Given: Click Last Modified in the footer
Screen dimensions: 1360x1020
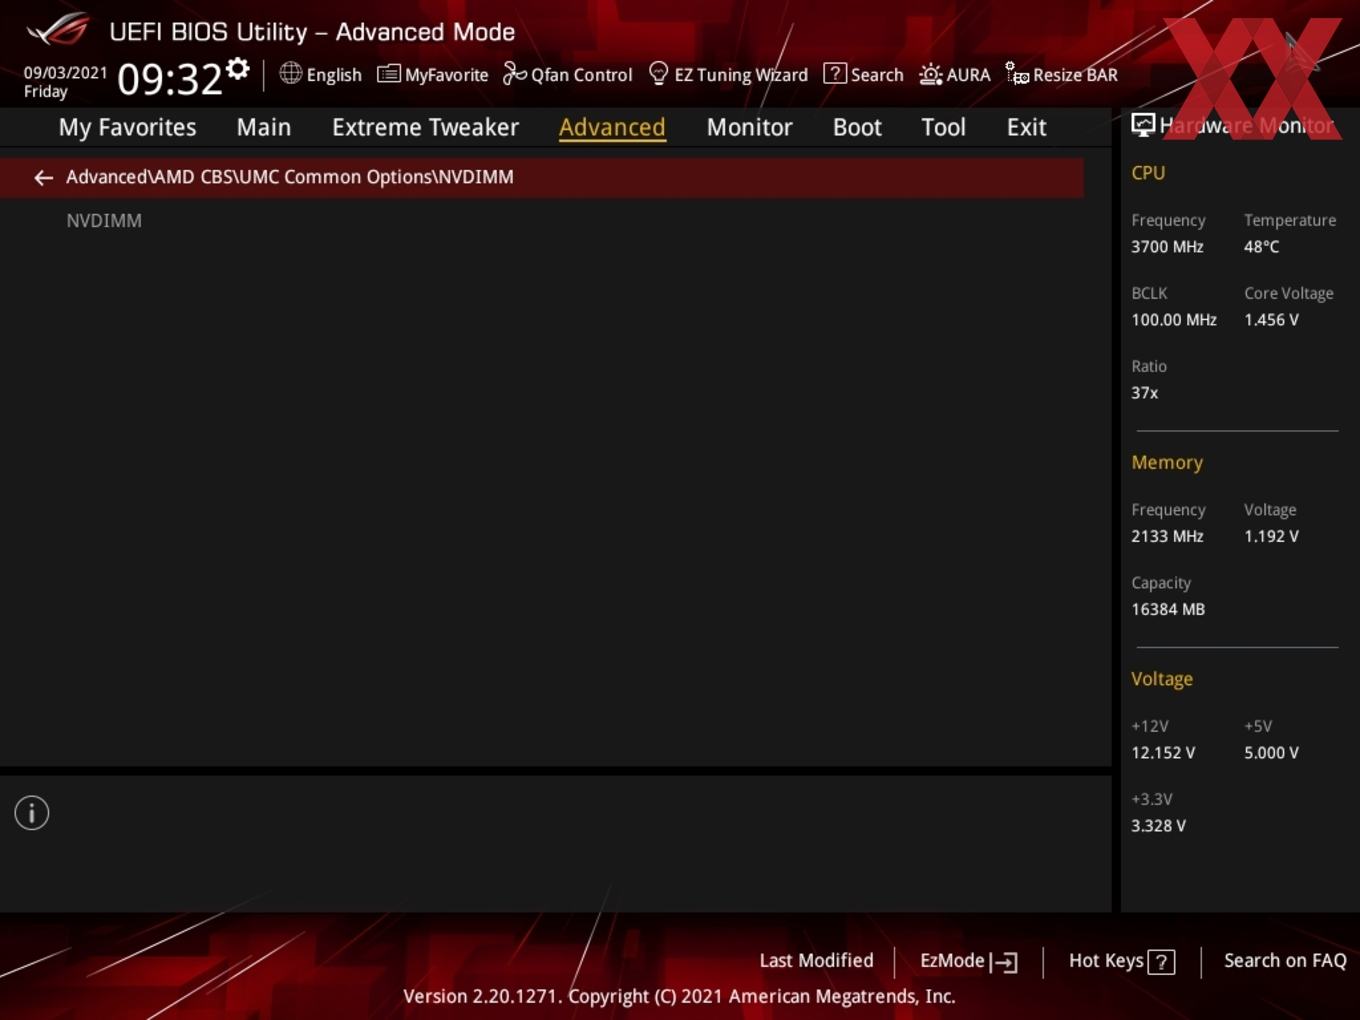Looking at the screenshot, I should point(816,960).
